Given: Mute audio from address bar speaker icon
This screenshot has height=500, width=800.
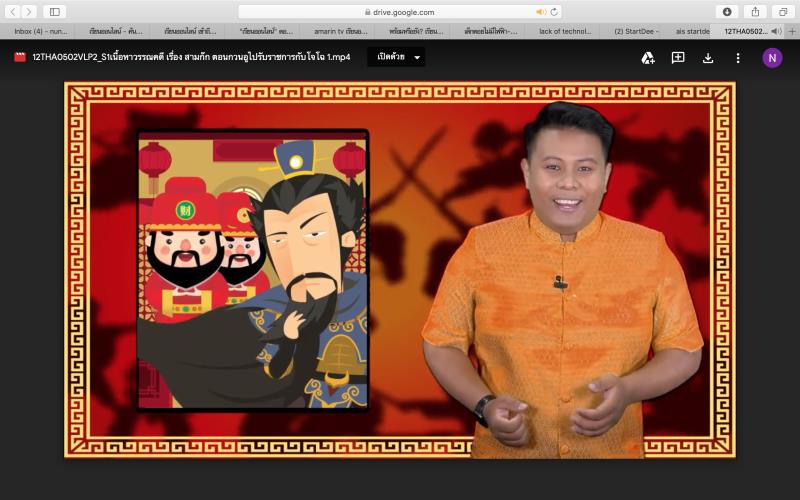Looking at the screenshot, I should click(x=541, y=12).
